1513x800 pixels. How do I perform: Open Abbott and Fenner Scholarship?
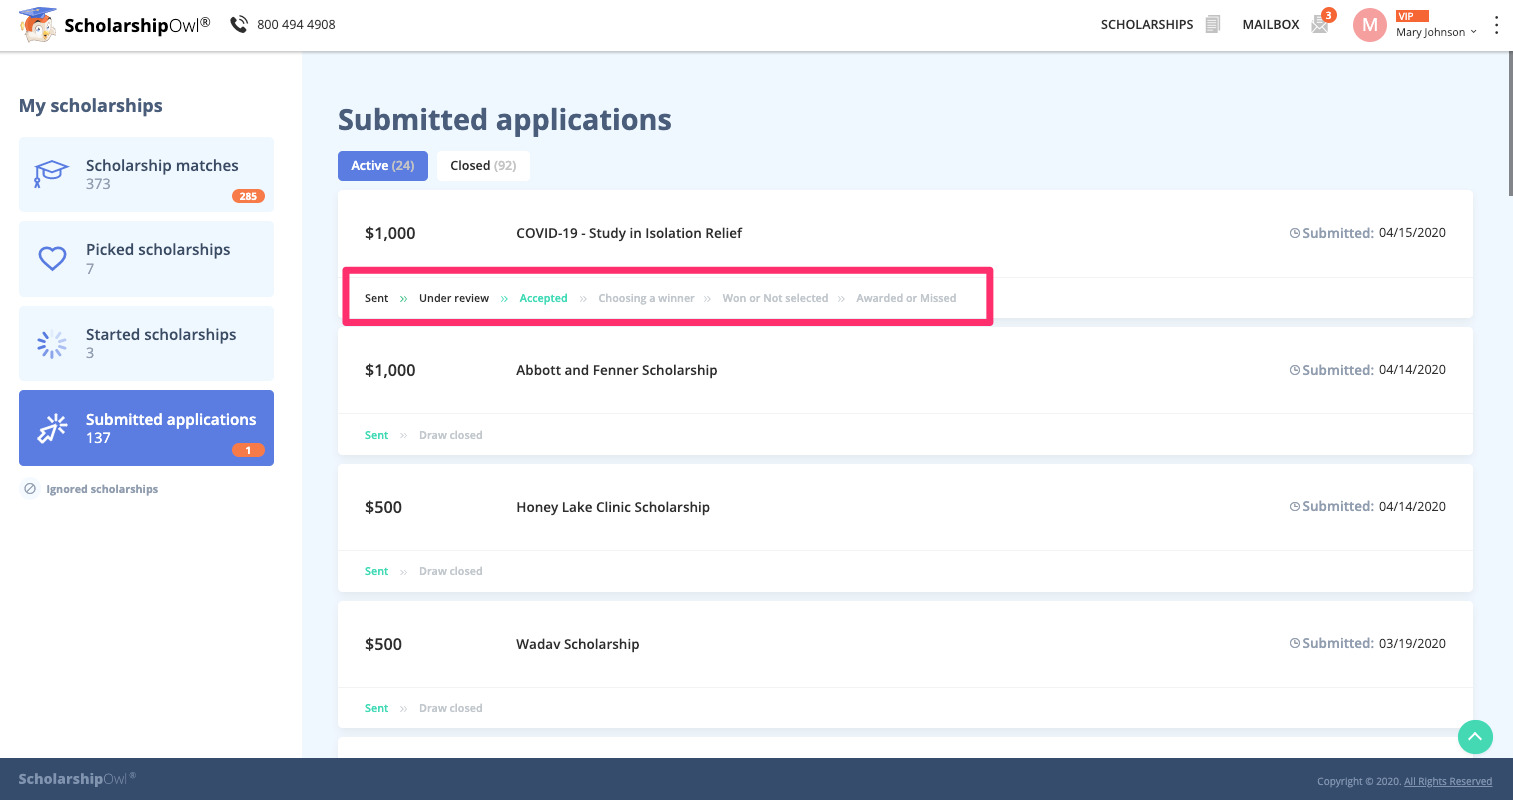coord(617,370)
